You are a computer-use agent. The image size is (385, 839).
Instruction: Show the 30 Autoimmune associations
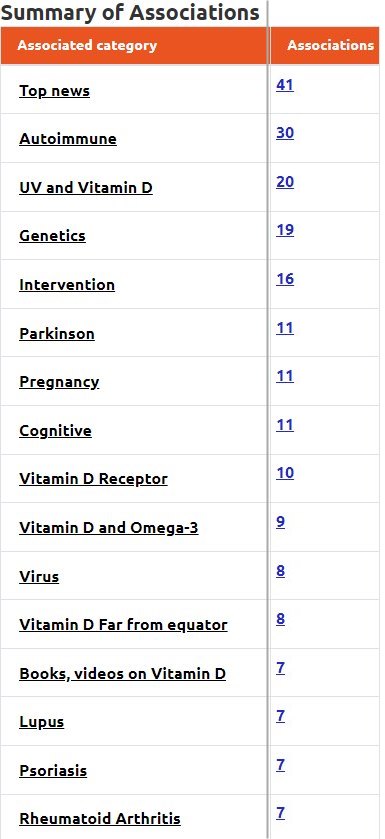pos(285,133)
